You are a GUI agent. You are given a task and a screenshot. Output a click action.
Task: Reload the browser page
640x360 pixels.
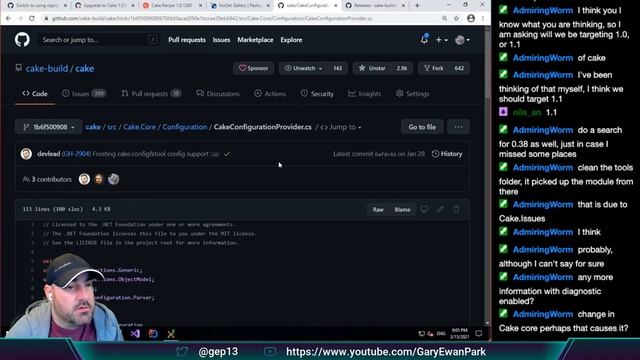click(32, 18)
